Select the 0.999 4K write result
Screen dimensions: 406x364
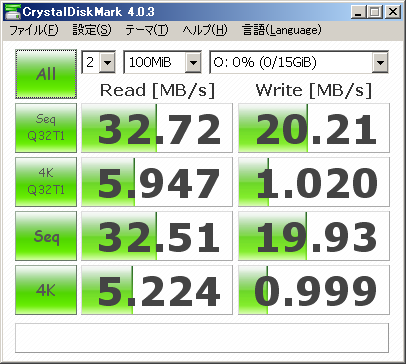coord(314,290)
